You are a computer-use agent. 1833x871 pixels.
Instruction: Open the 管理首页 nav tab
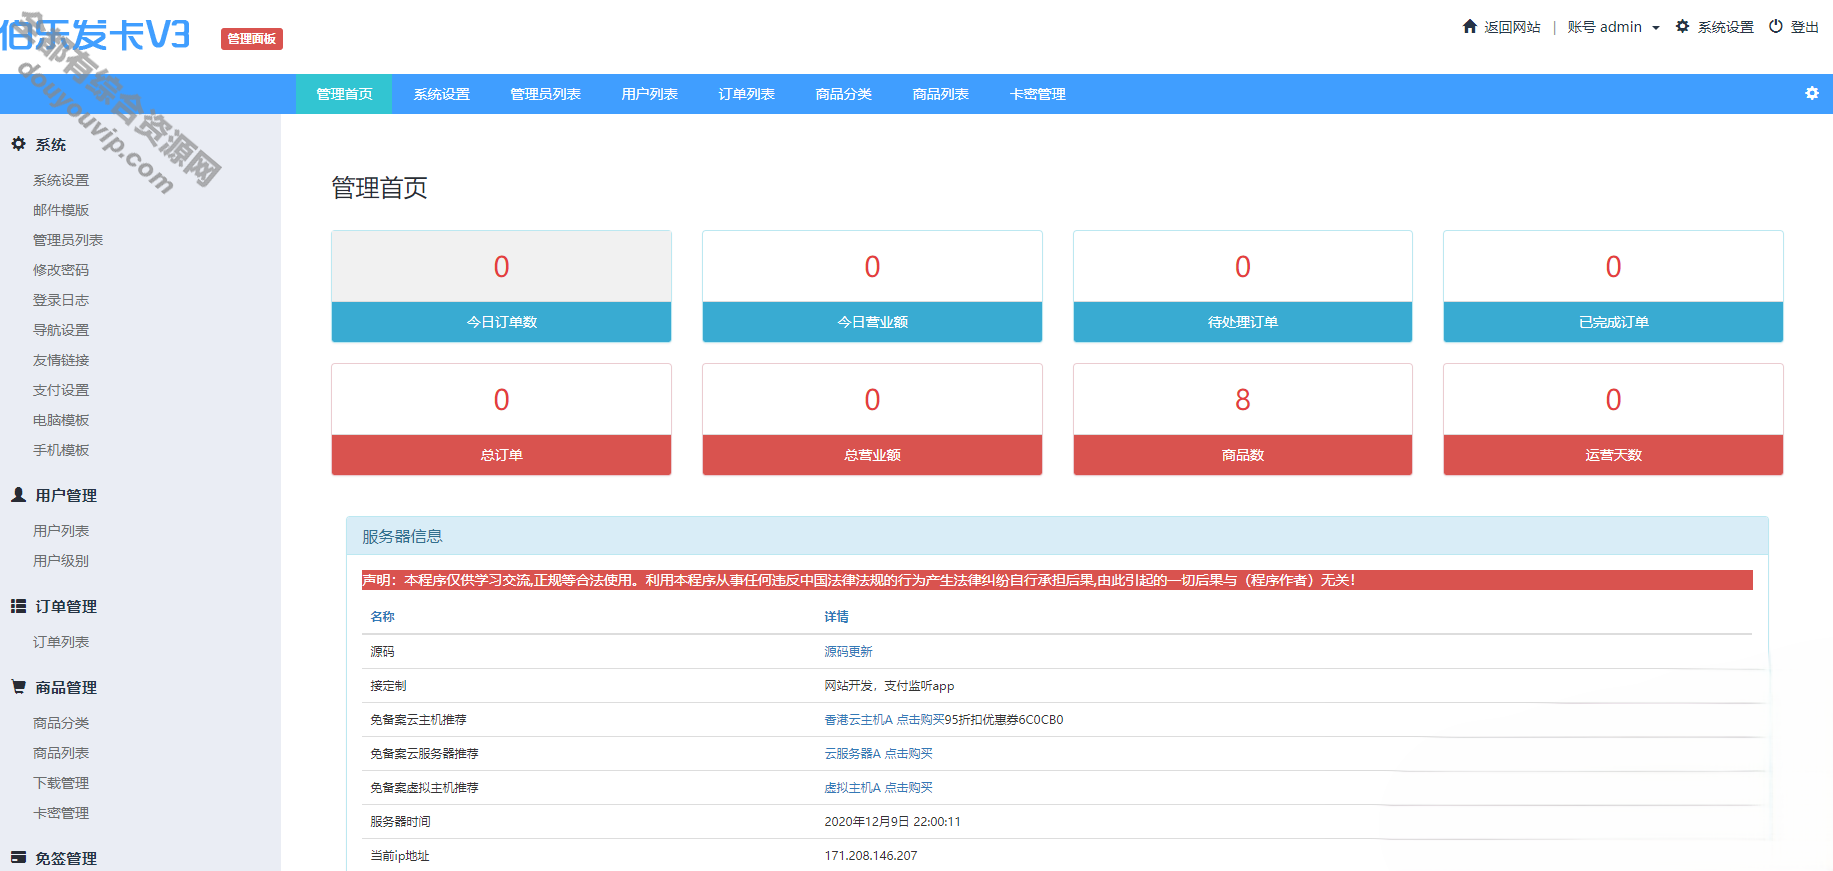(x=344, y=94)
